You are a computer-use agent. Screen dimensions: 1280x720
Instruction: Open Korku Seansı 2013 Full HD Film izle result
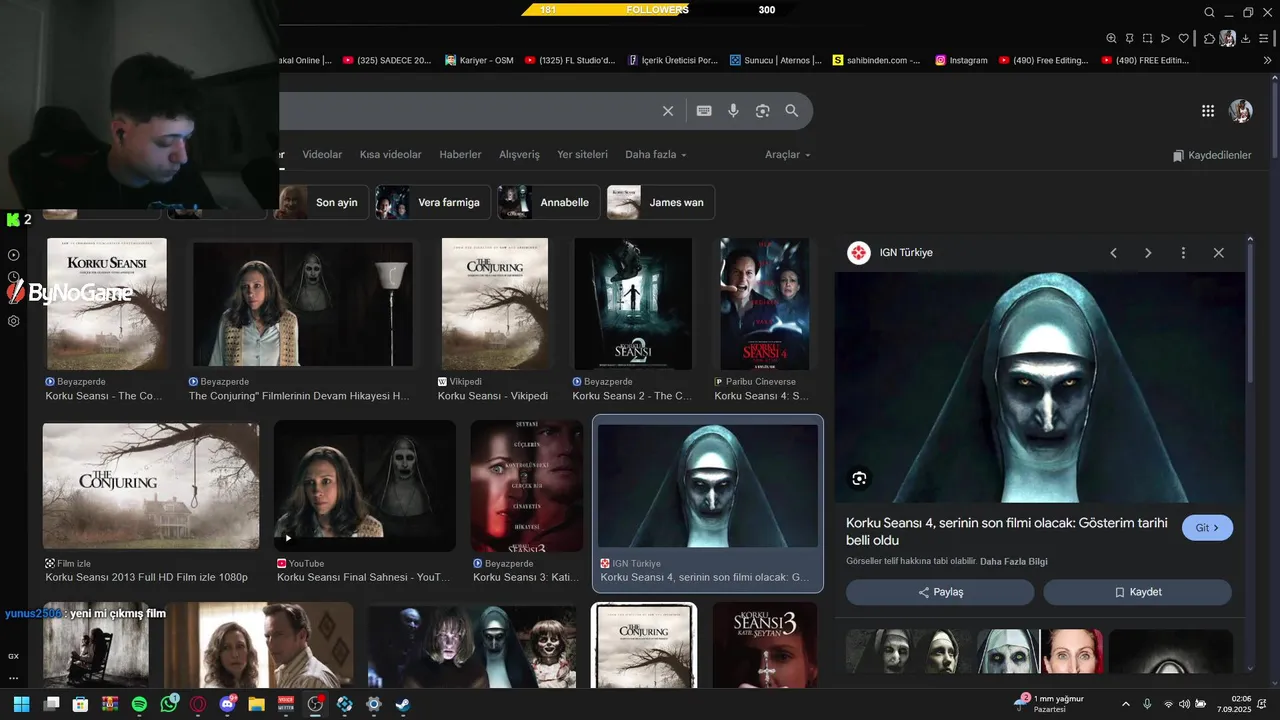click(151, 486)
